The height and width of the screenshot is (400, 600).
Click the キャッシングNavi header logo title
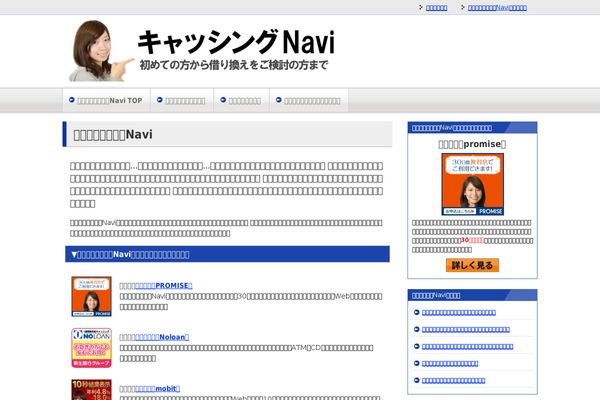tap(236, 42)
